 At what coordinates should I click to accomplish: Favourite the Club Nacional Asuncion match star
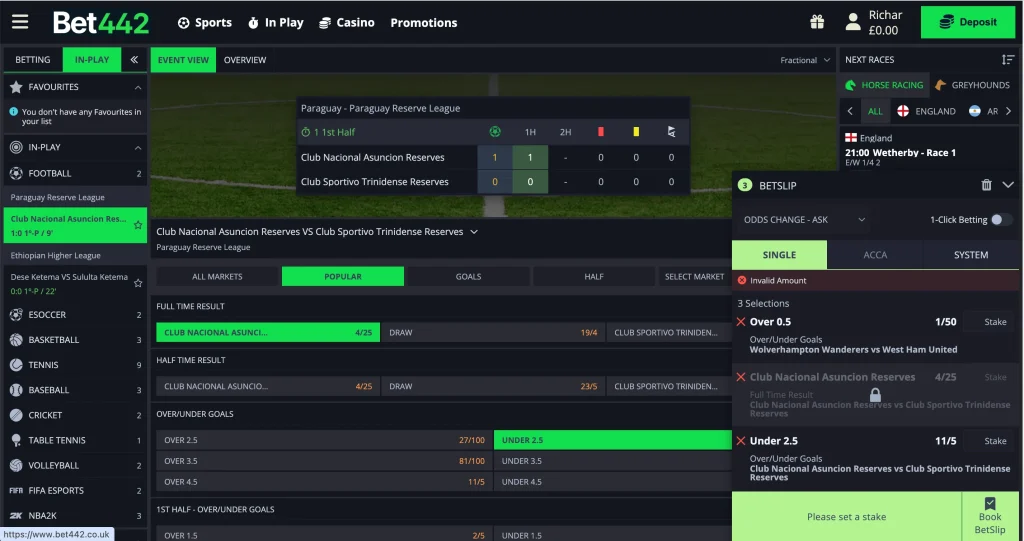click(138, 225)
